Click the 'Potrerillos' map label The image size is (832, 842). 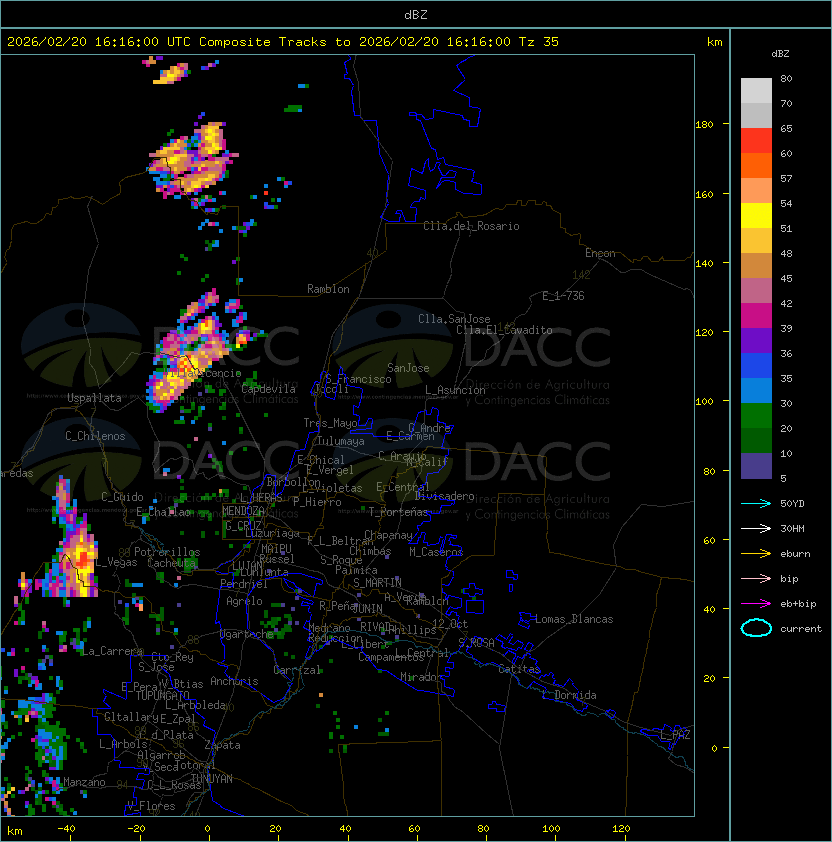pos(167,552)
